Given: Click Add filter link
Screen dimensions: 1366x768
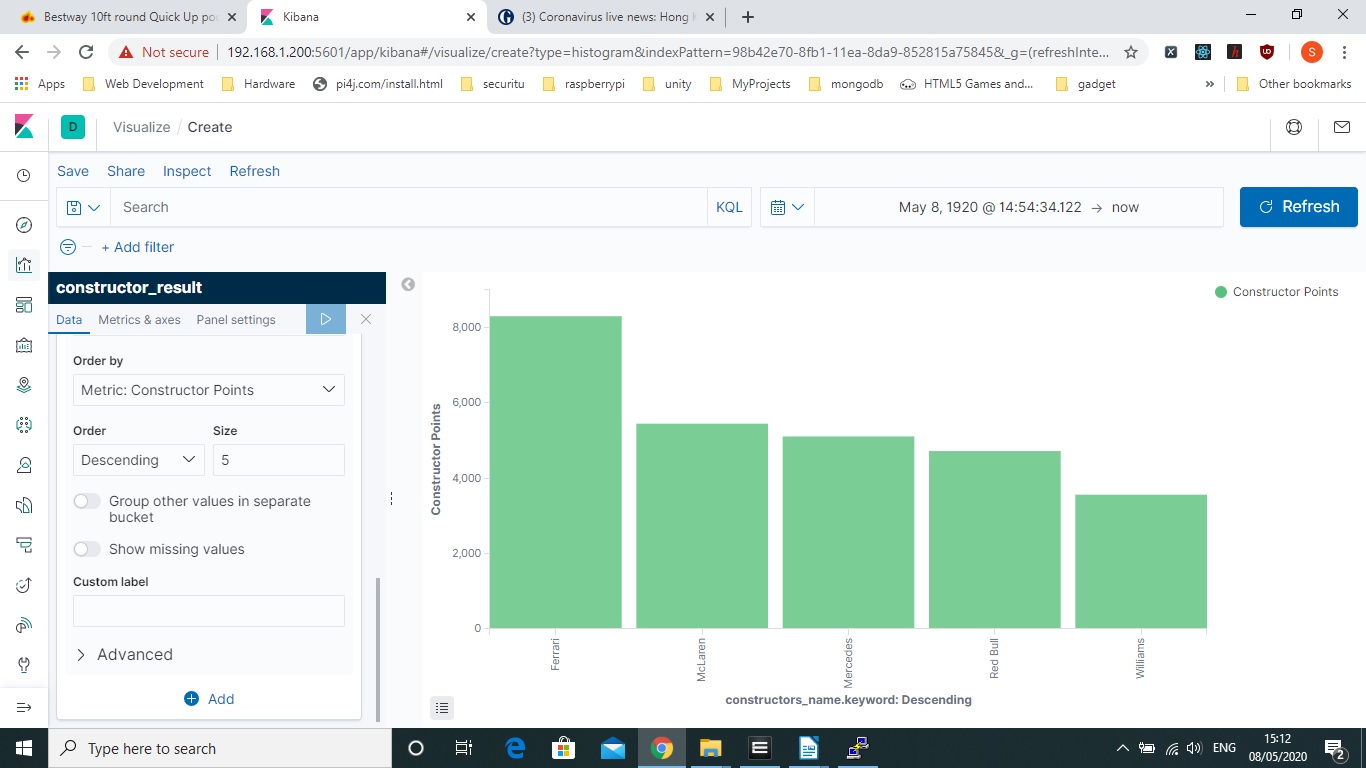Looking at the screenshot, I should (x=138, y=247).
